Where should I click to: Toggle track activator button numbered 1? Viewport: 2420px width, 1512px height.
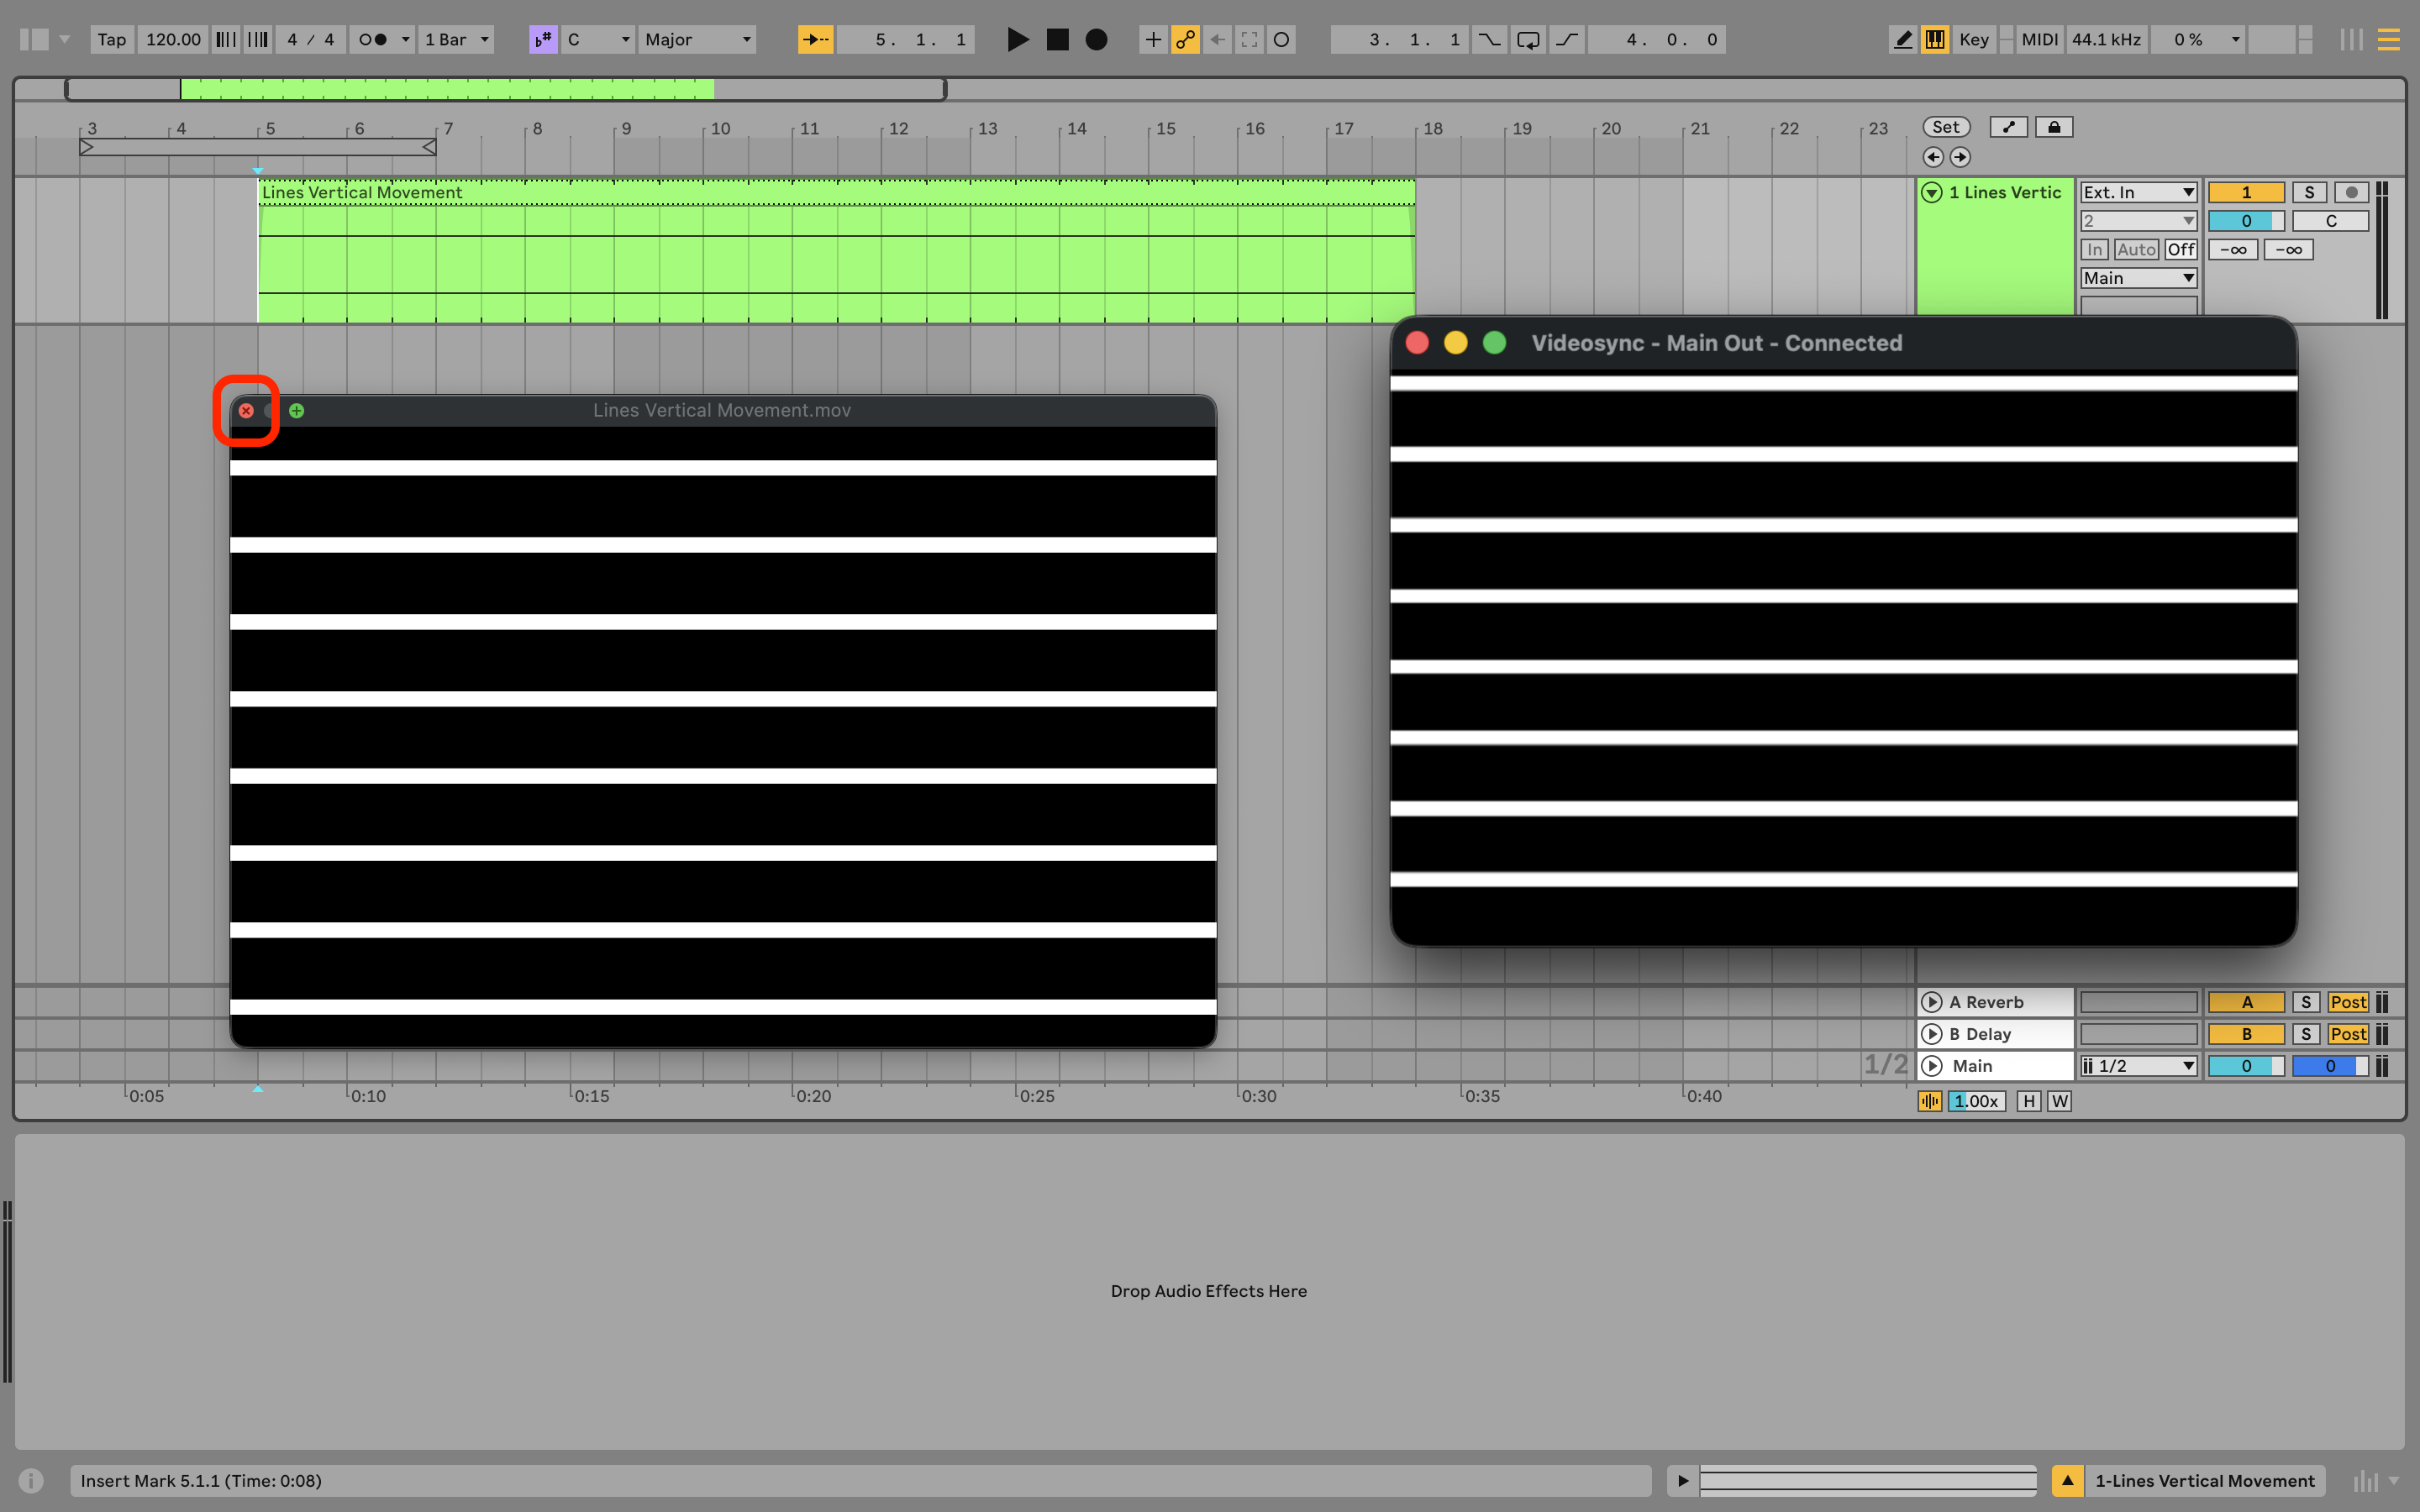pos(2245,192)
